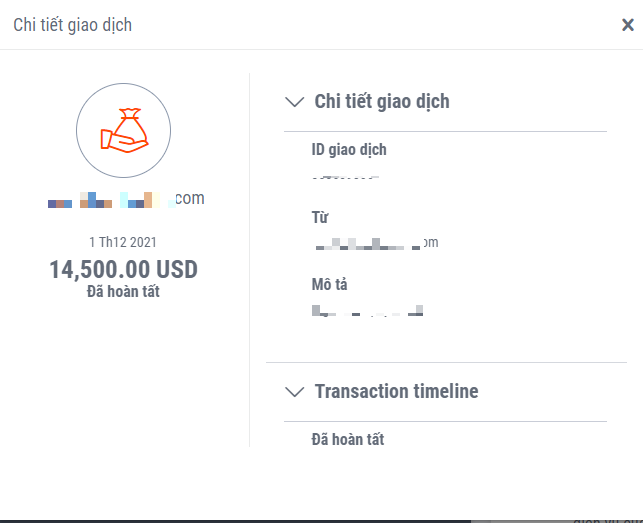Click the dialog title in the header bar
The height and width of the screenshot is (523, 643).
[72, 25]
